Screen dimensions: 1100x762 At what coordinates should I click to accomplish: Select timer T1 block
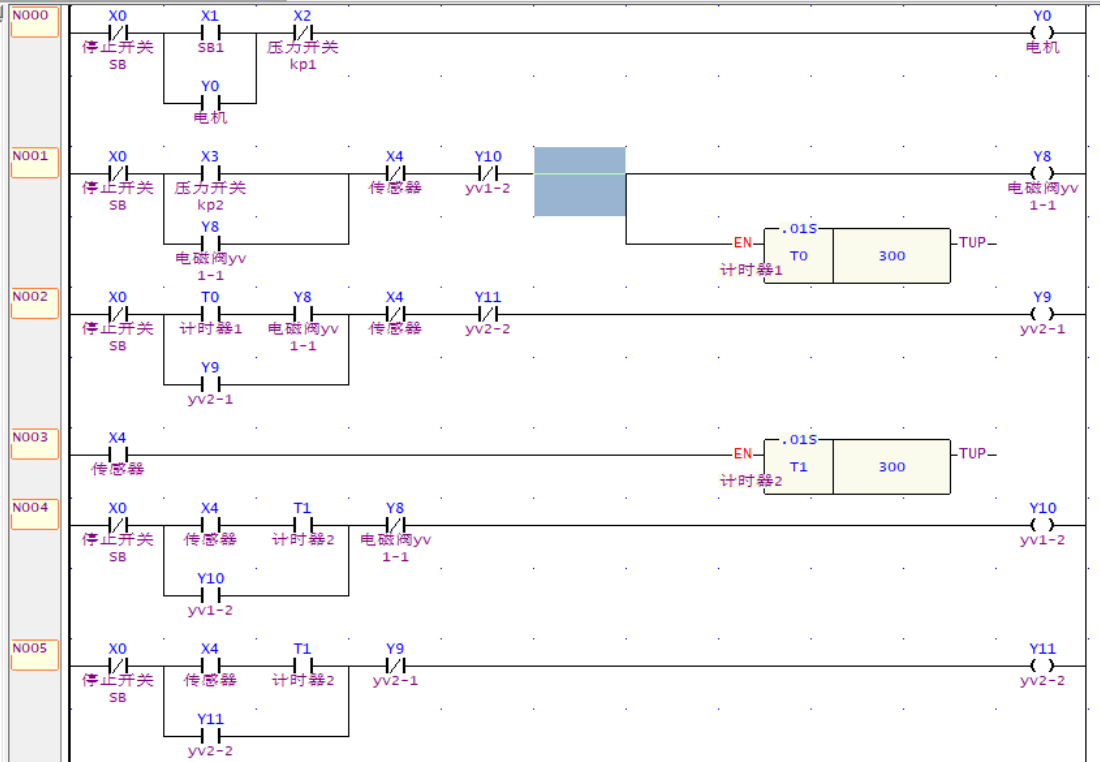857,467
